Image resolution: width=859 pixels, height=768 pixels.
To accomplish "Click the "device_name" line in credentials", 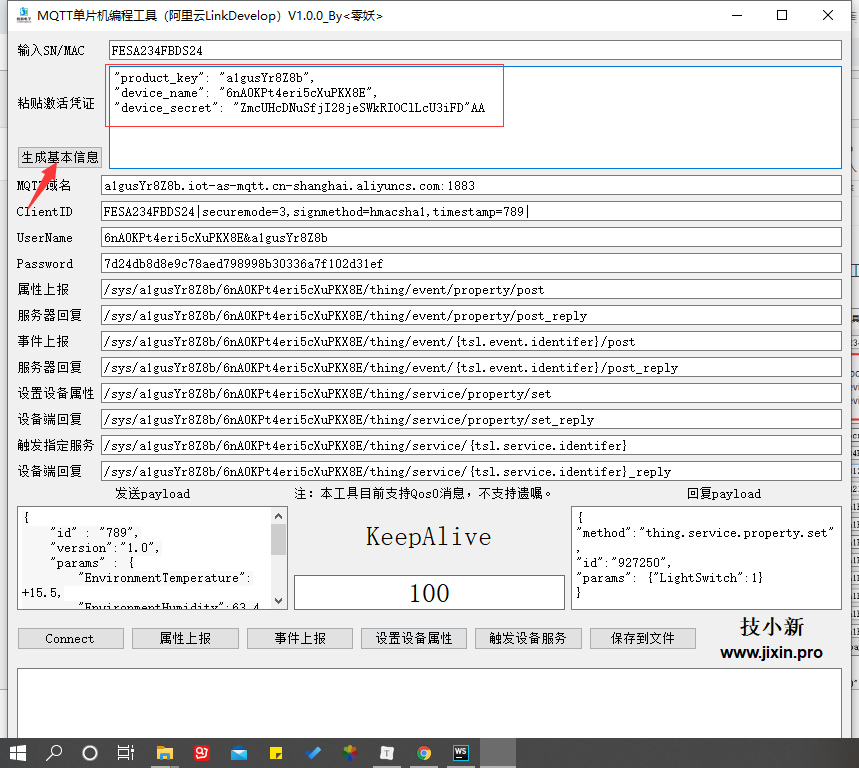I will (245, 93).
